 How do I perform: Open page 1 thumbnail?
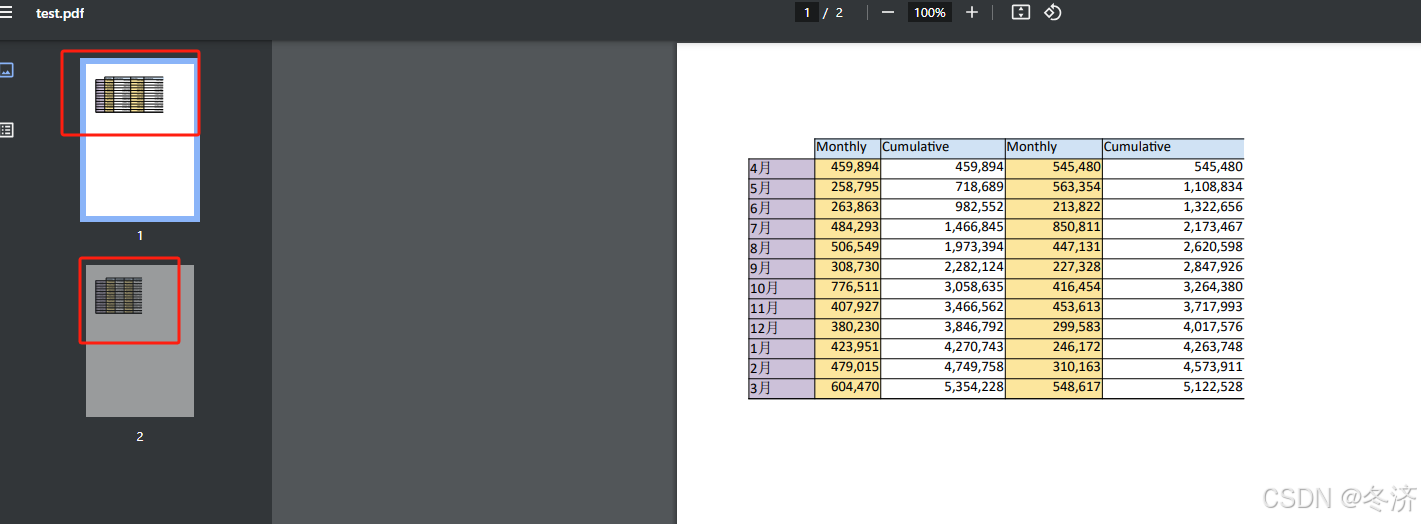(x=140, y=139)
